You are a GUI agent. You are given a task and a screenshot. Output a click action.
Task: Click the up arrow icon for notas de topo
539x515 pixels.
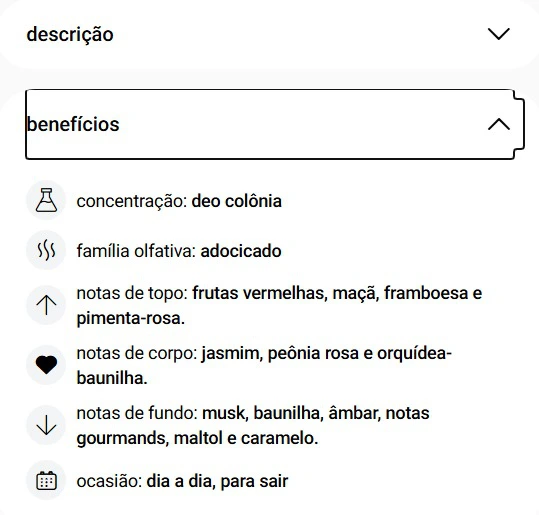[x=46, y=305]
